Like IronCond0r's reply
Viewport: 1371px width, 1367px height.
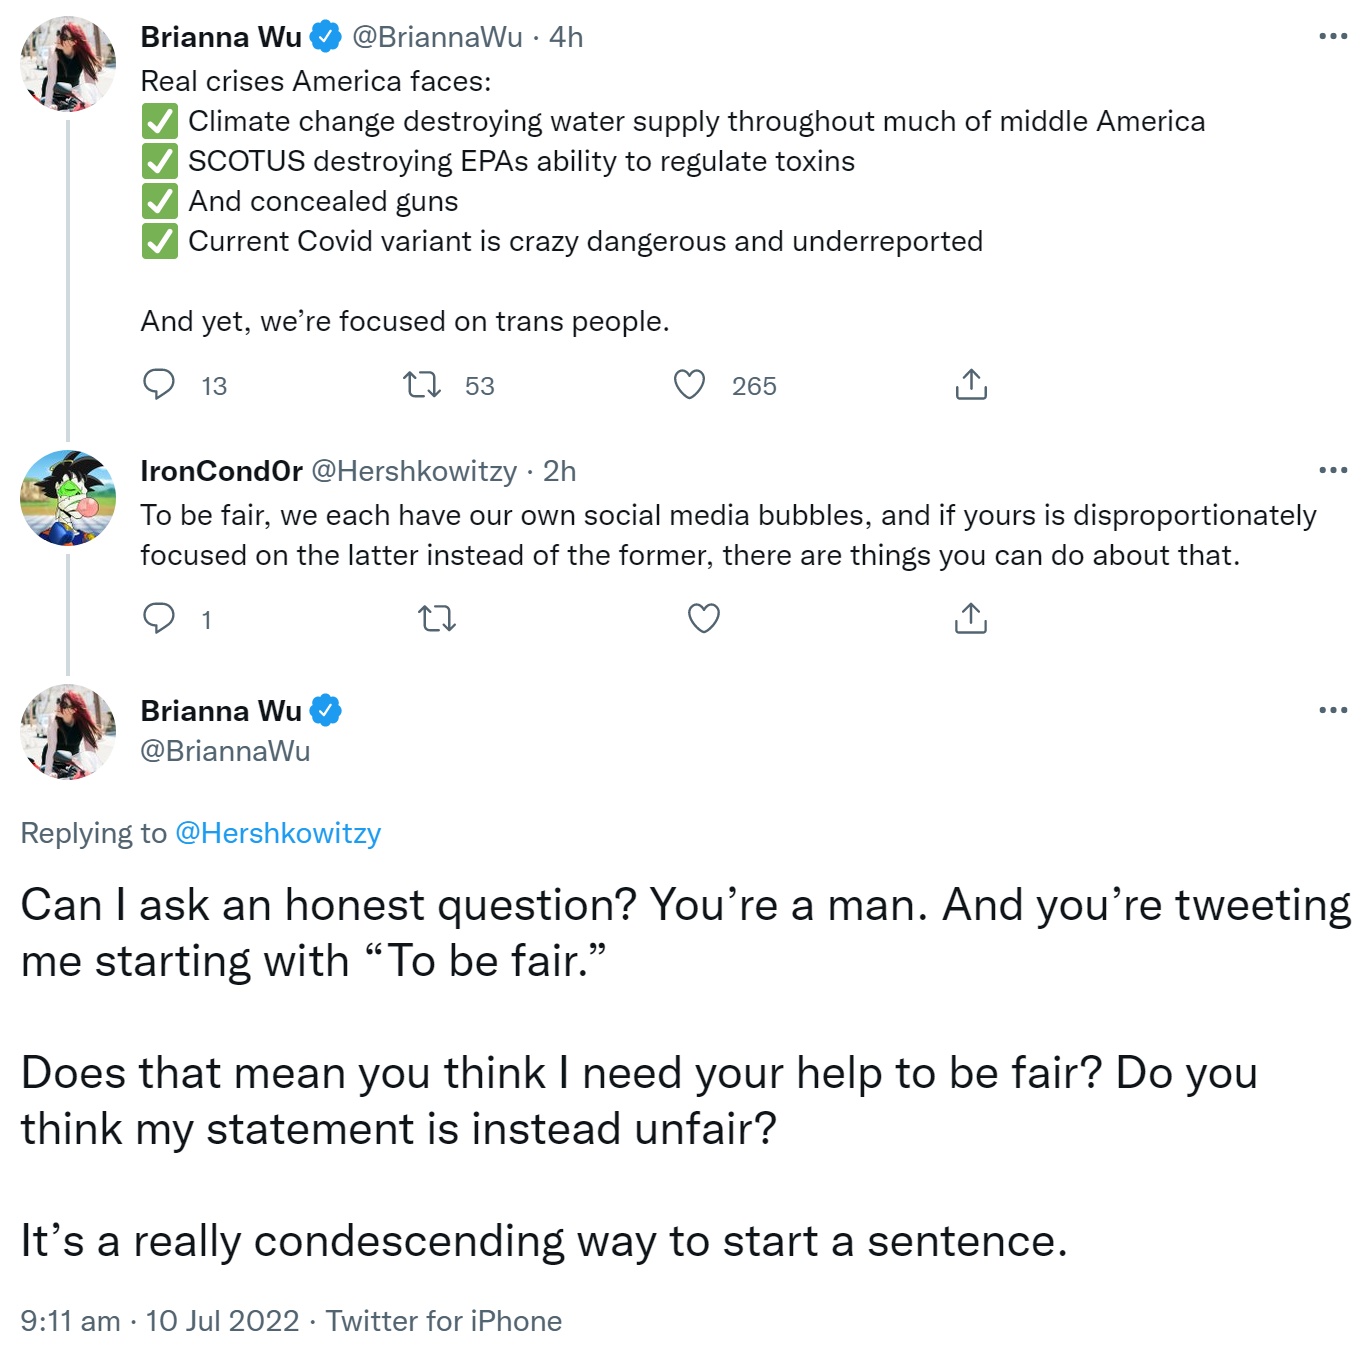coord(704,619)
